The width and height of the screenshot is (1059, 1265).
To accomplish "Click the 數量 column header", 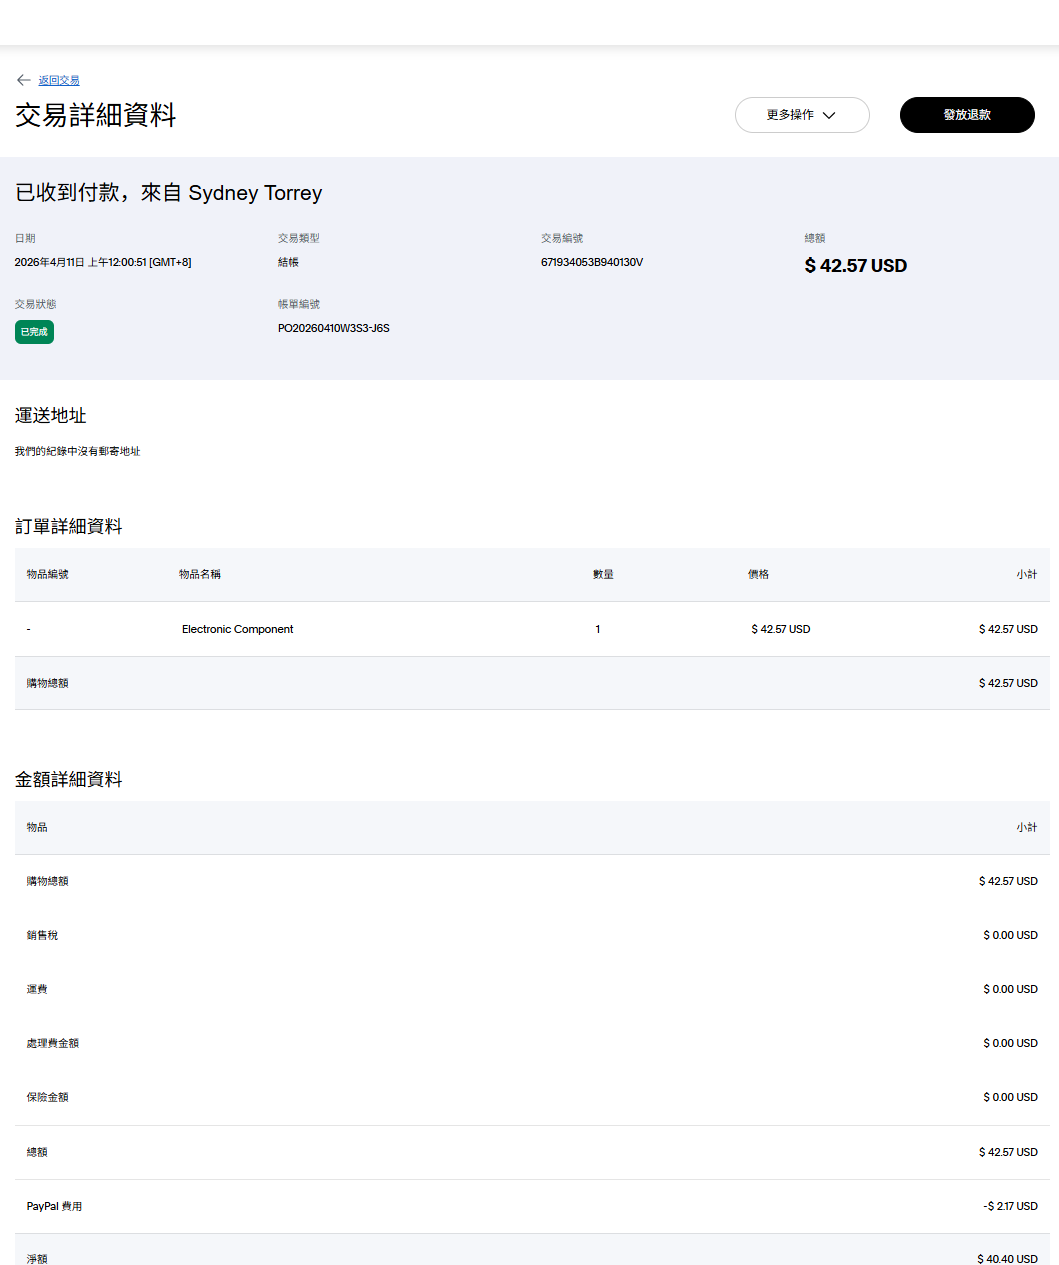I will (603, 574).
